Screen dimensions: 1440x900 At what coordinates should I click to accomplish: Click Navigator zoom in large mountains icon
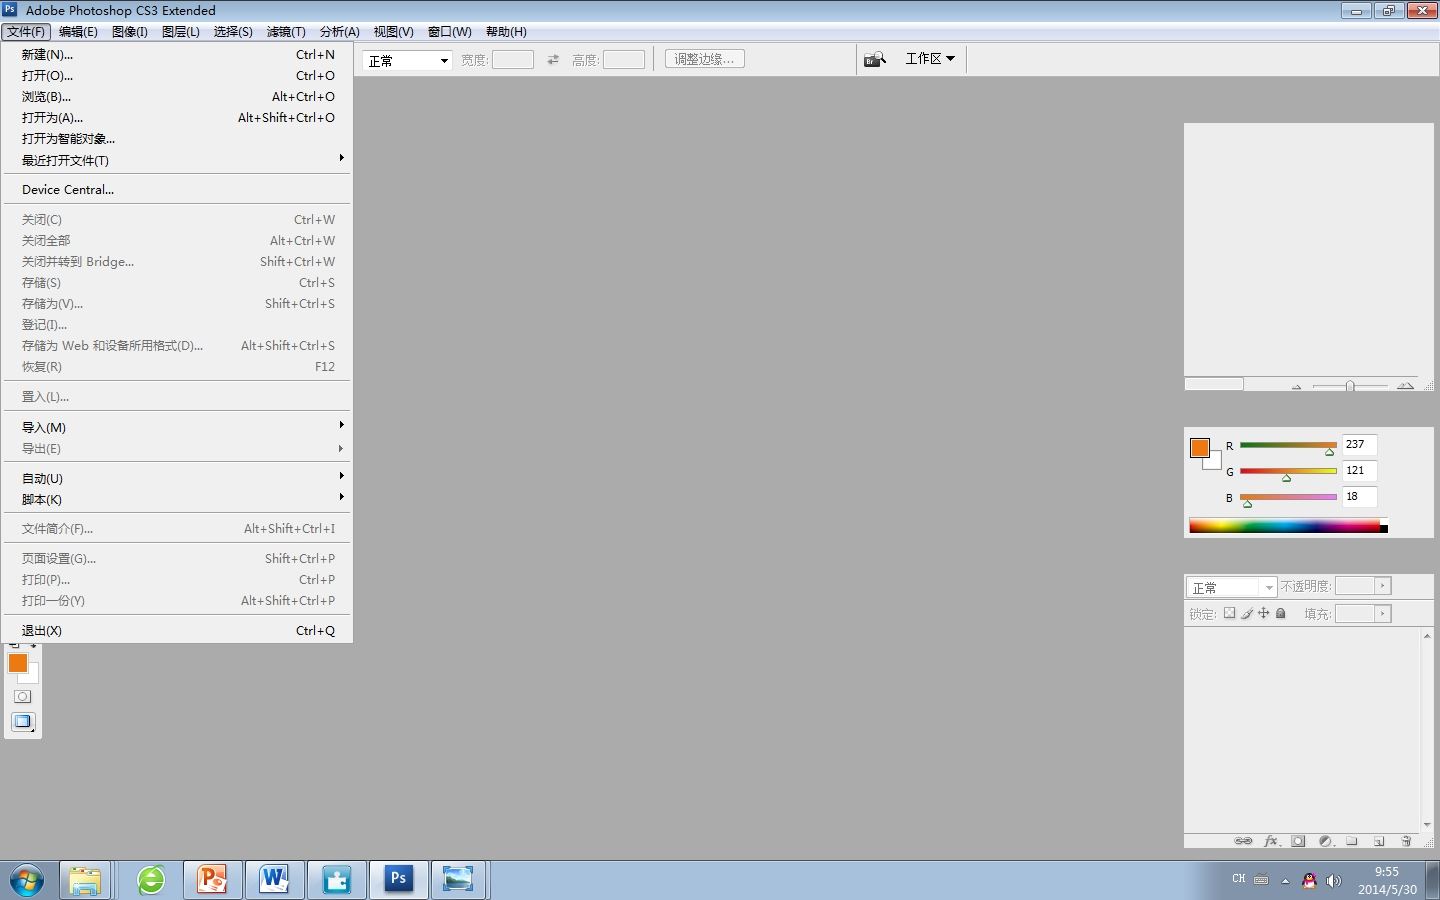[1405, 385]
